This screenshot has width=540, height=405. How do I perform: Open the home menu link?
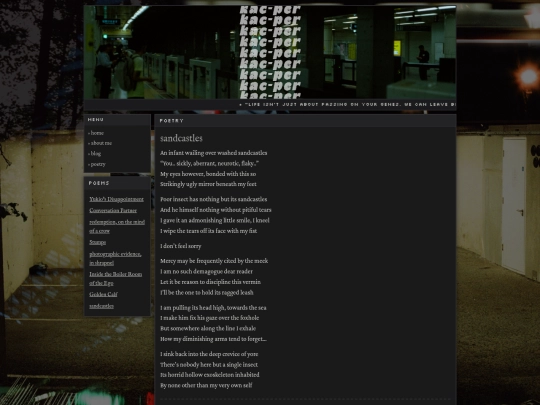tap(97, 133)
